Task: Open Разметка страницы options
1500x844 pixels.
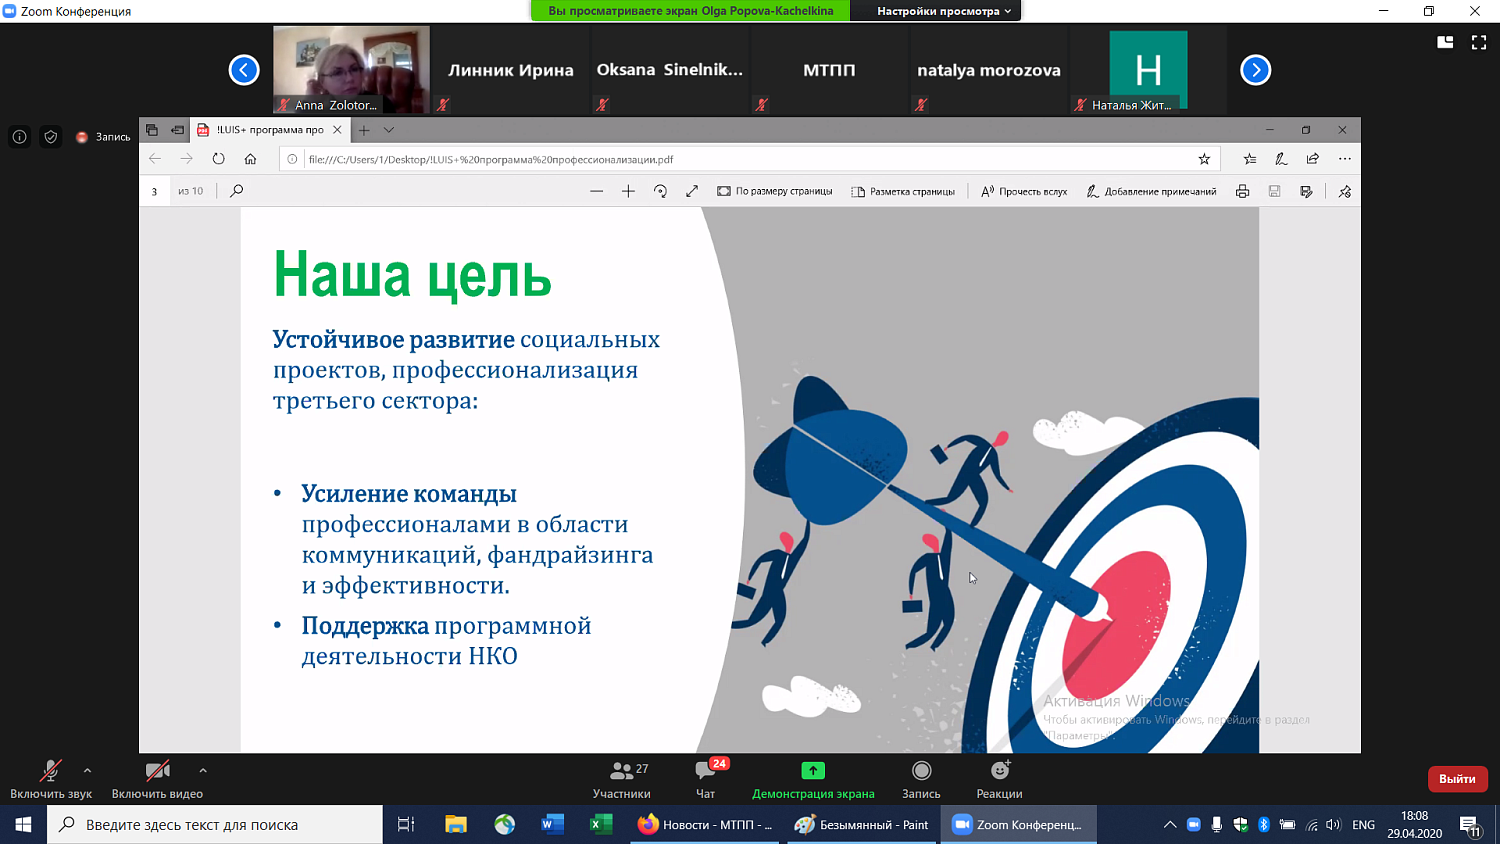Action: coord(904,191)
